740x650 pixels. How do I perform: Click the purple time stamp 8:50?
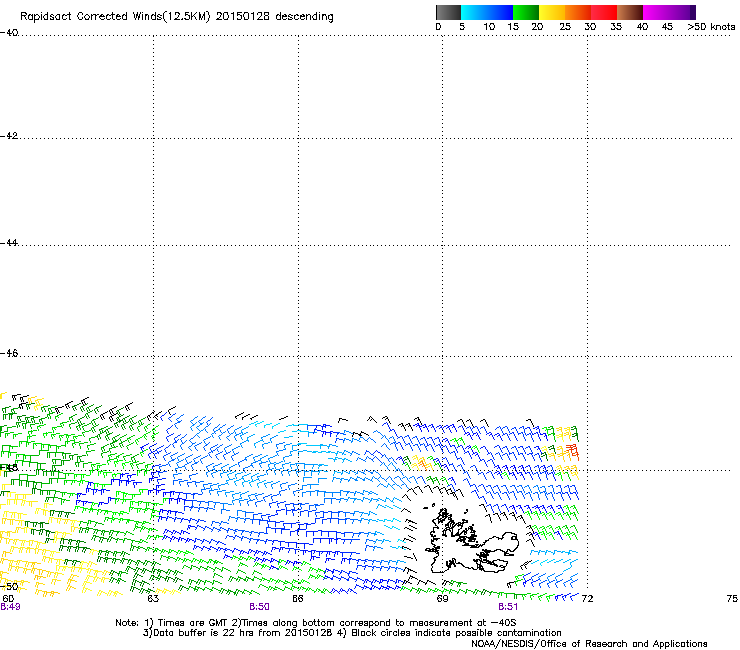pyautogui.click(x=260, y=607)
